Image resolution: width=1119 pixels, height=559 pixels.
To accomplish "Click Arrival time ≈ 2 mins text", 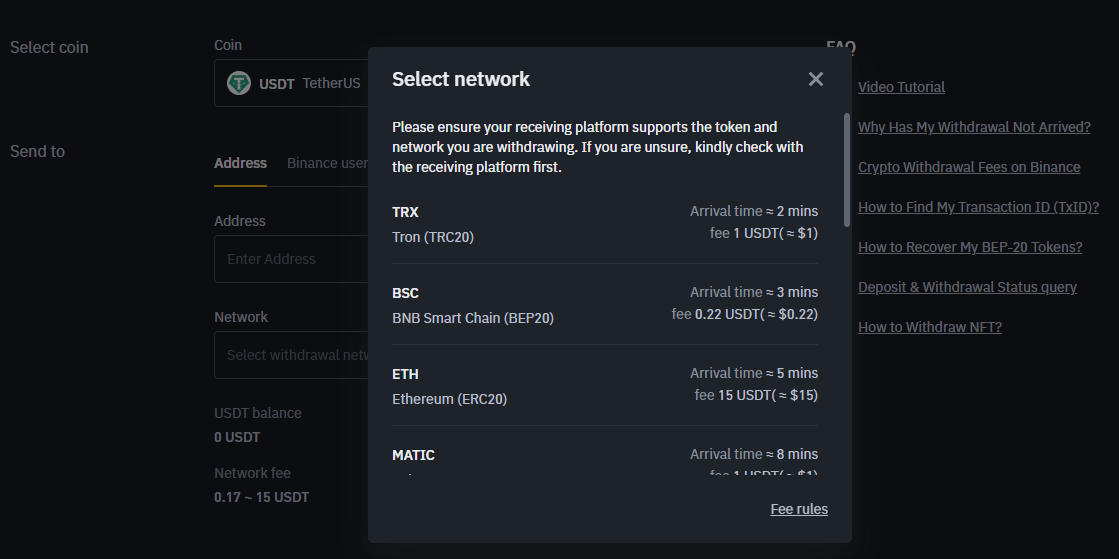I will [x=754, y=211].
